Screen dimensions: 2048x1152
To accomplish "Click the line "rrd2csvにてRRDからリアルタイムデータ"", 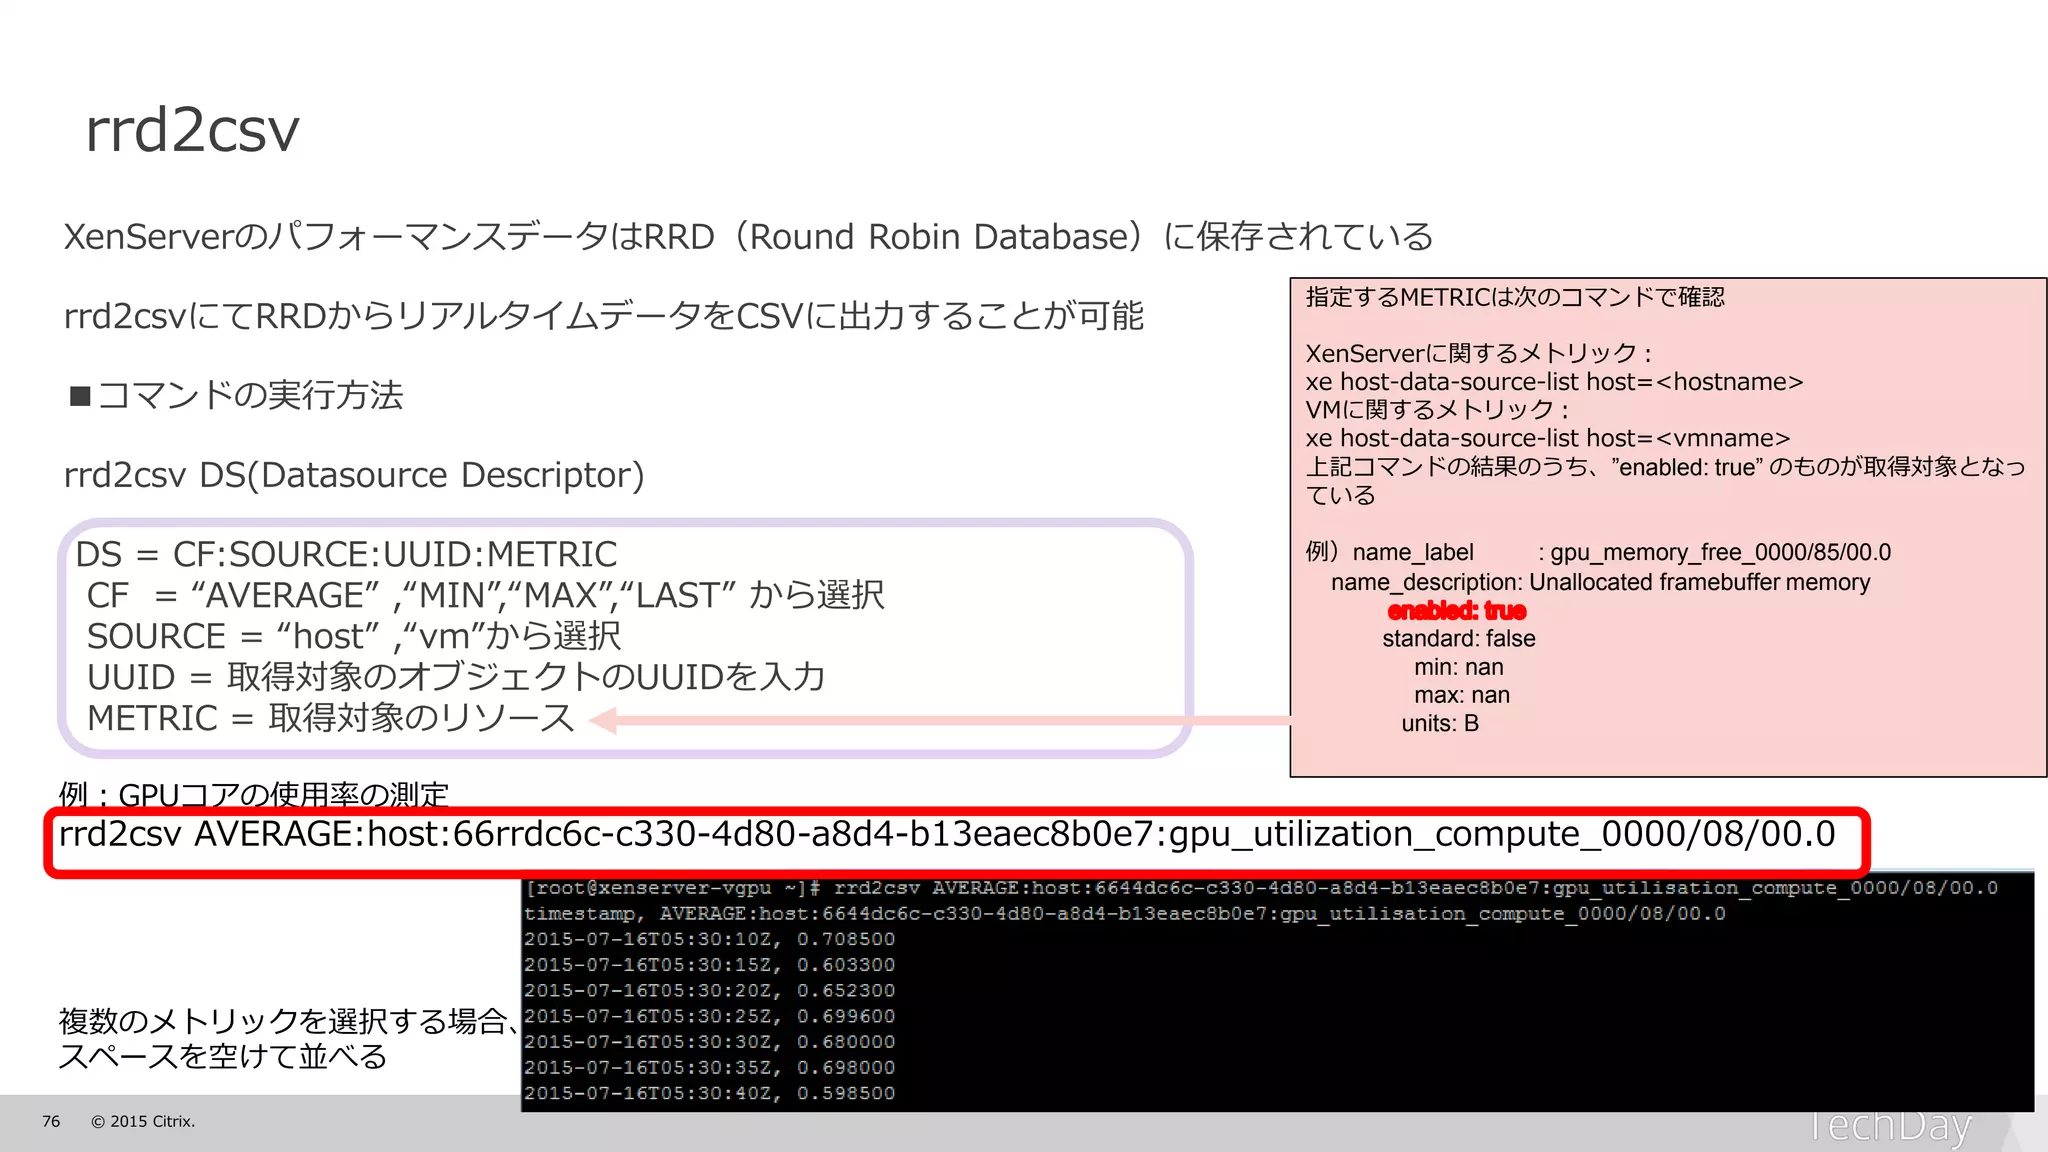I will [604, 316].
